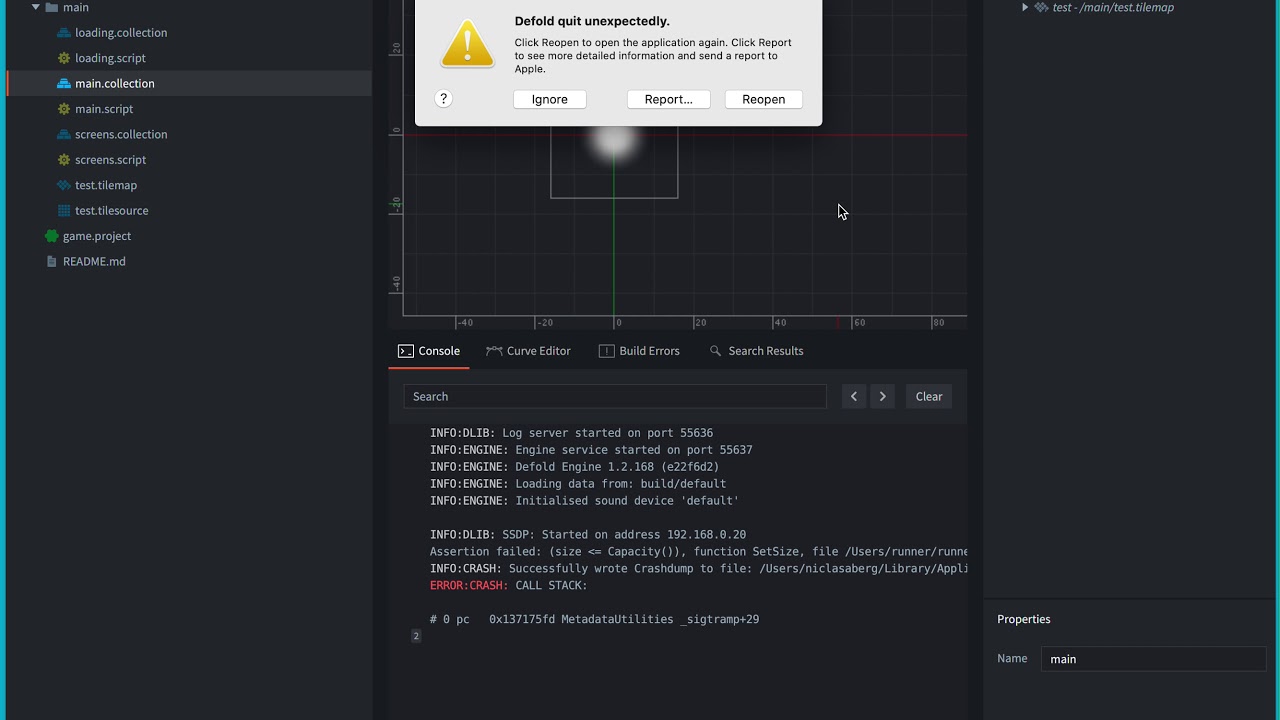Click the game.project green icon
Screen dimensions: 1280x720
52,236
